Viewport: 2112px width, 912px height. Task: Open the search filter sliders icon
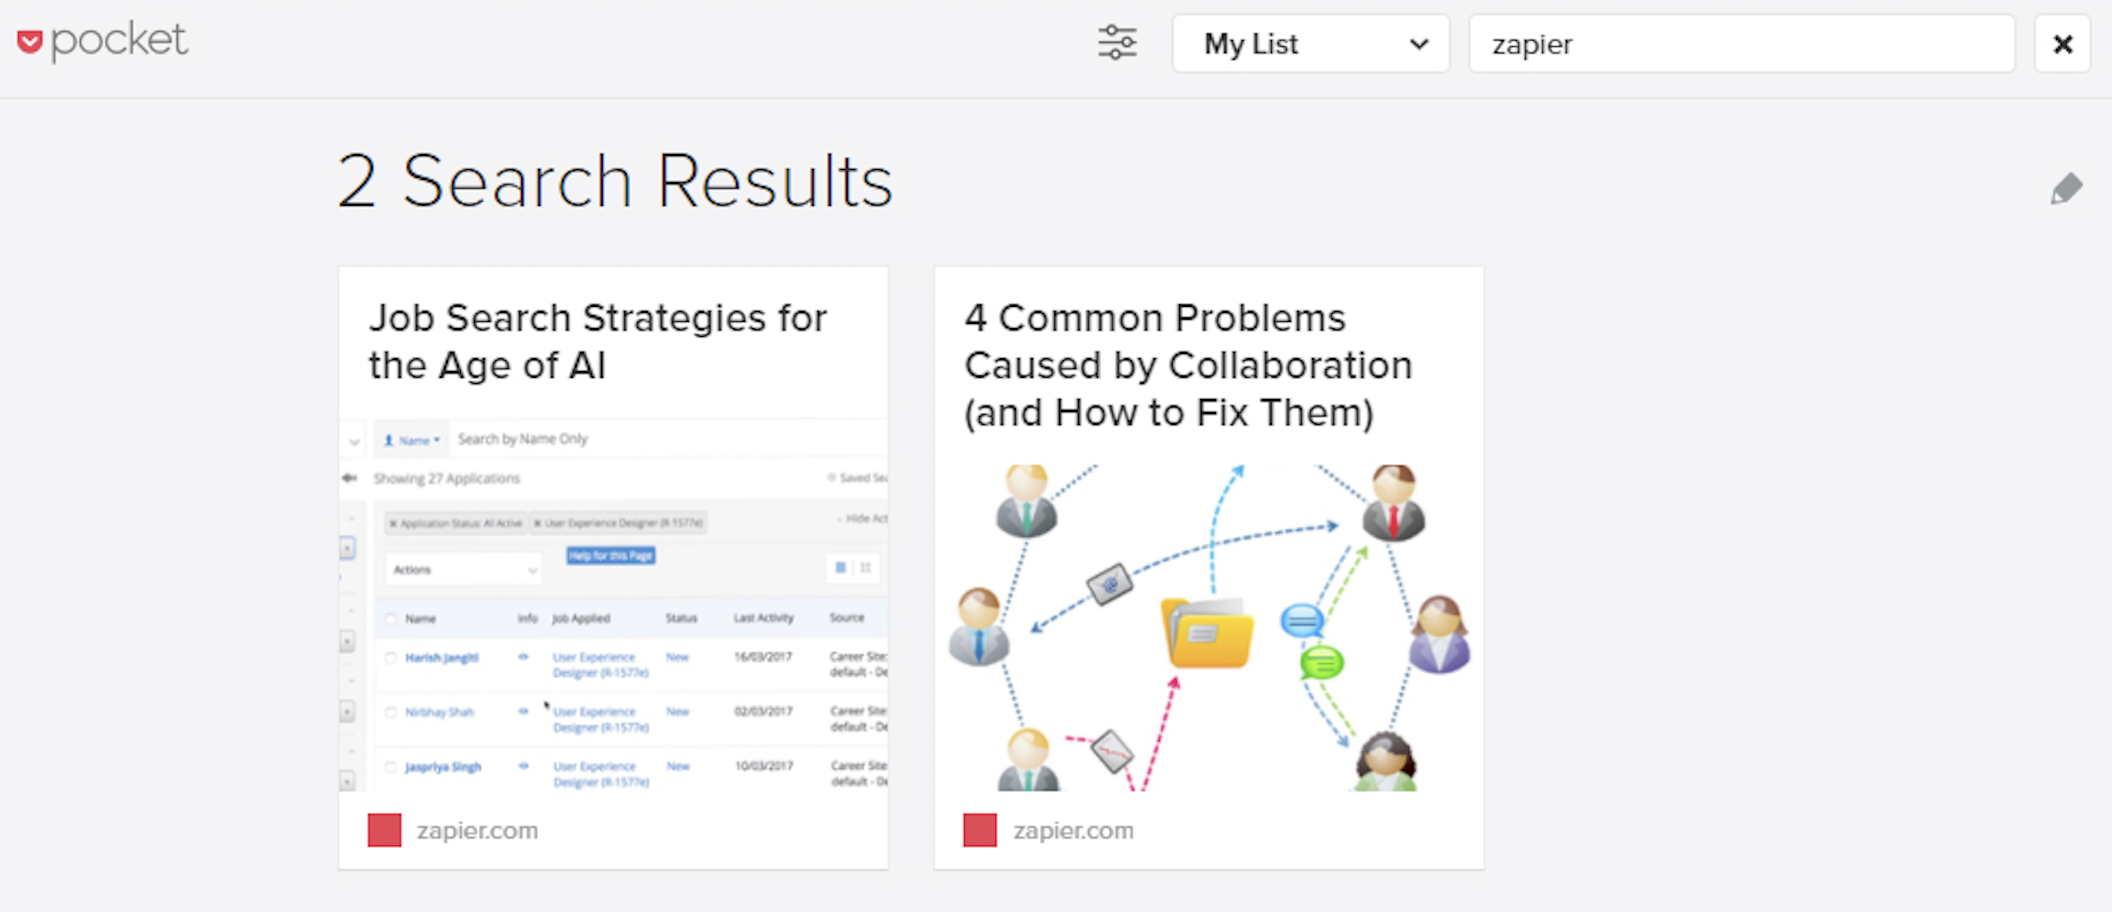click(x=1117, y=43)
